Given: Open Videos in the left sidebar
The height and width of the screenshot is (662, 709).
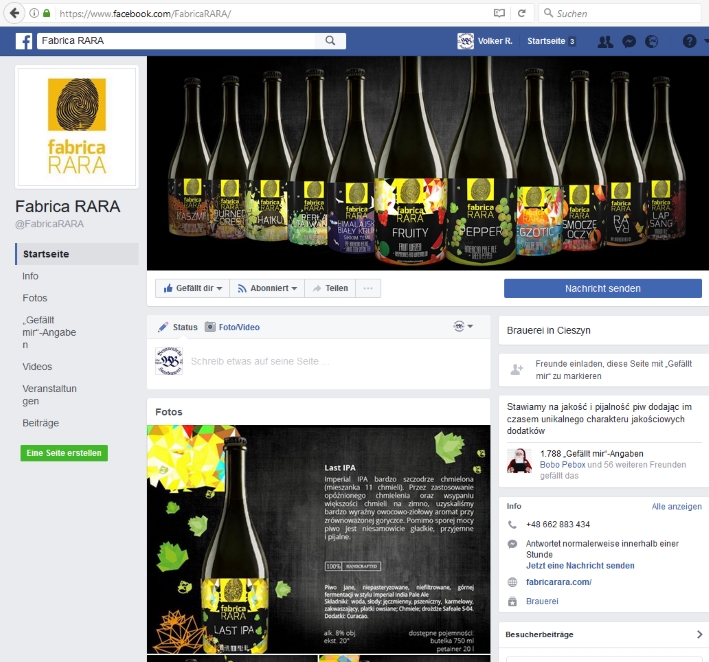Looking at the screenshot, I should [x=37, y=367].
